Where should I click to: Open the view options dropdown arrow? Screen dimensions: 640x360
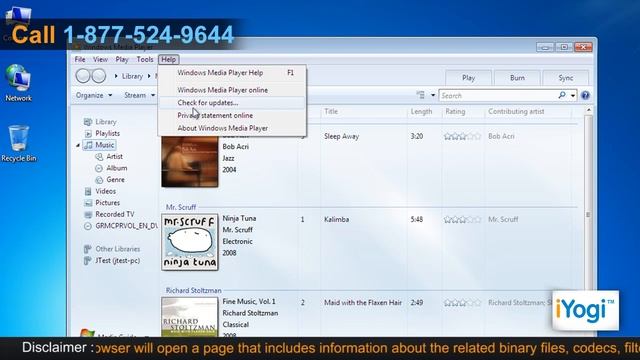[x=433, y=96]
